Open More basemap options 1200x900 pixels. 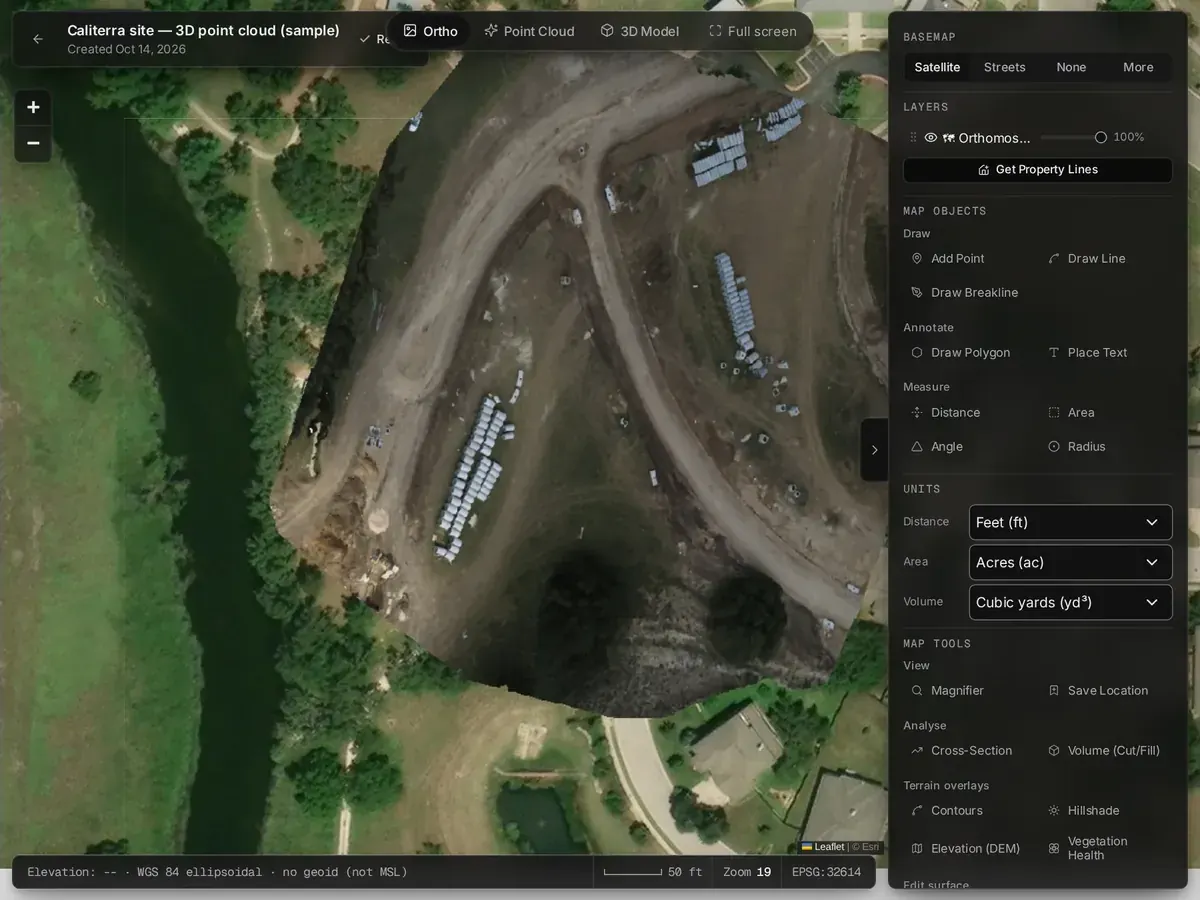(x=1138, y=67)
